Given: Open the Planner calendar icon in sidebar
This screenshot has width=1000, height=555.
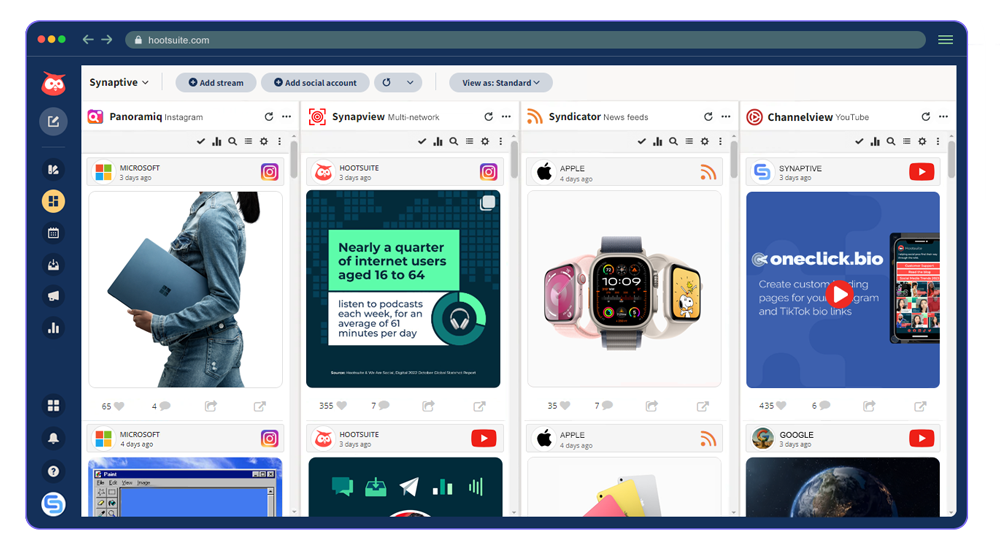Looking at the screenshot, I should click(x=54, y=233).
